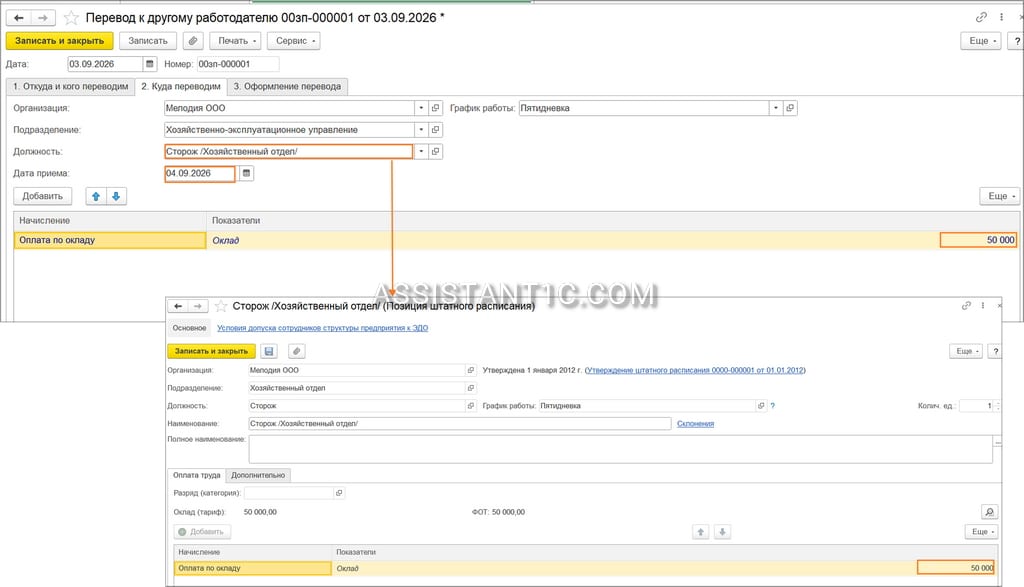Click the Наименование field in the Сторож window
The height and width of the screenshot is (587, 1024).
(x=460, y=424)
